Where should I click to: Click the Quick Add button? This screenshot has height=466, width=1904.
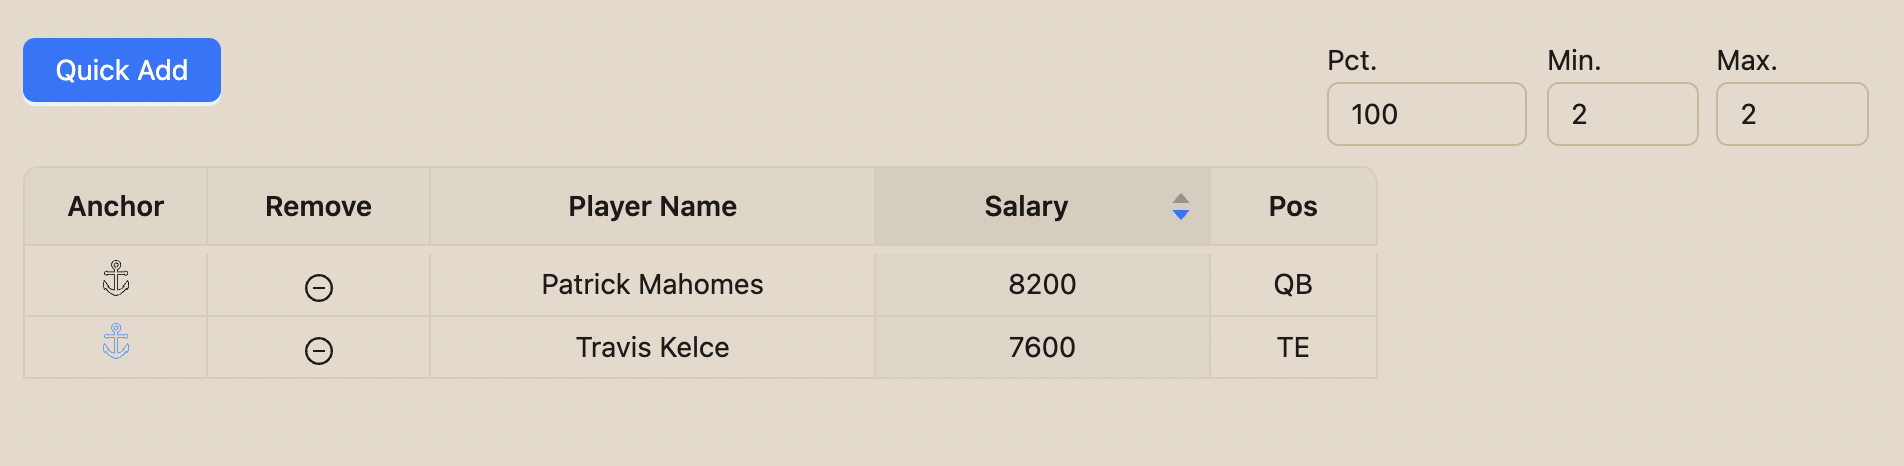tap(122, 70)
